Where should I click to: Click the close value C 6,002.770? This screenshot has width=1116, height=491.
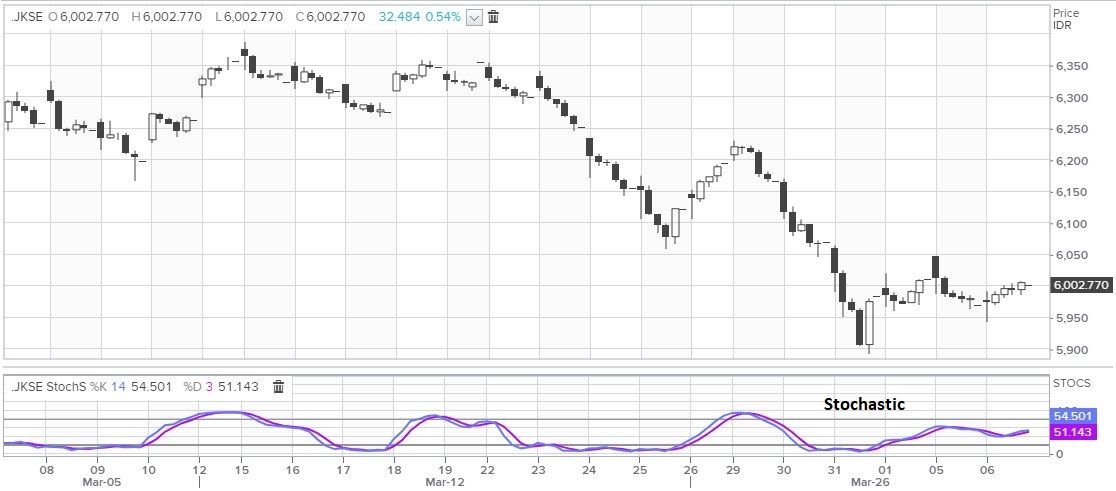tap(331, 16)
